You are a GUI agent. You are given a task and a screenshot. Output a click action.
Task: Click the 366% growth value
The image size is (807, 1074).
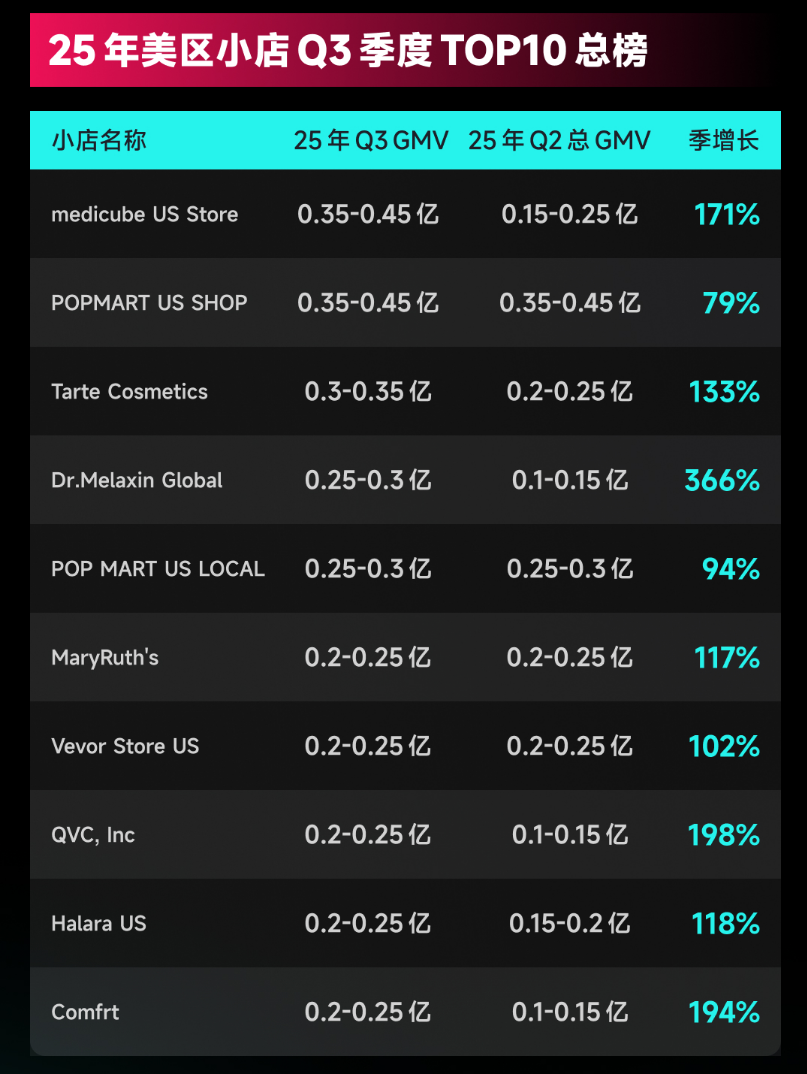point(722,480)
